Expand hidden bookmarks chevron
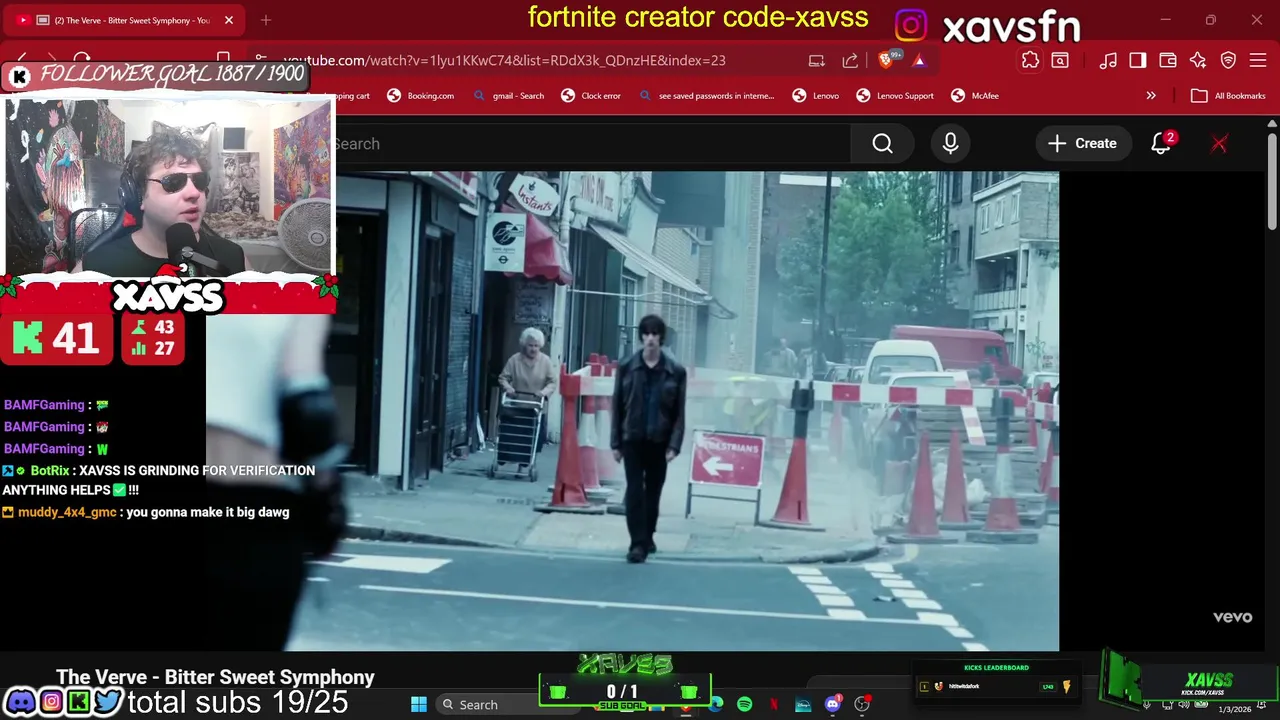This screenshot has height=720, width=1280. (x=1151, y=96)
